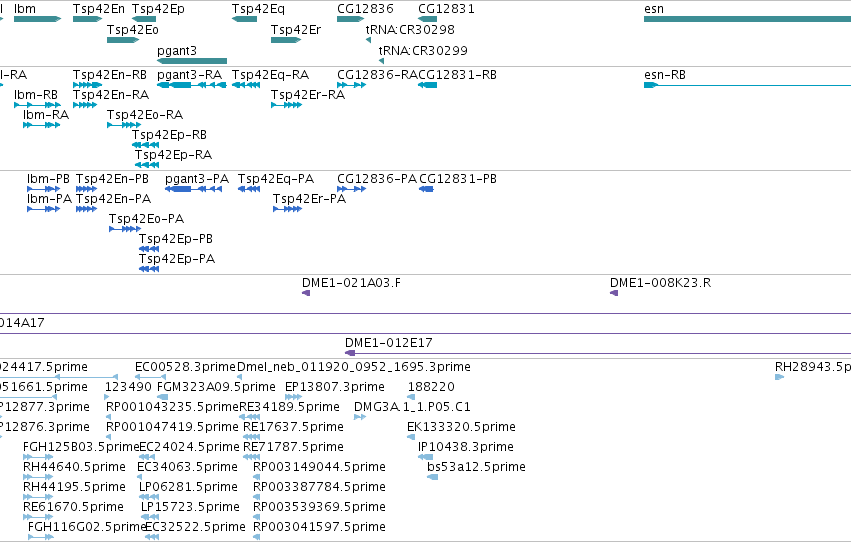Select transcript esn-RB

click(x=747, y=85)
